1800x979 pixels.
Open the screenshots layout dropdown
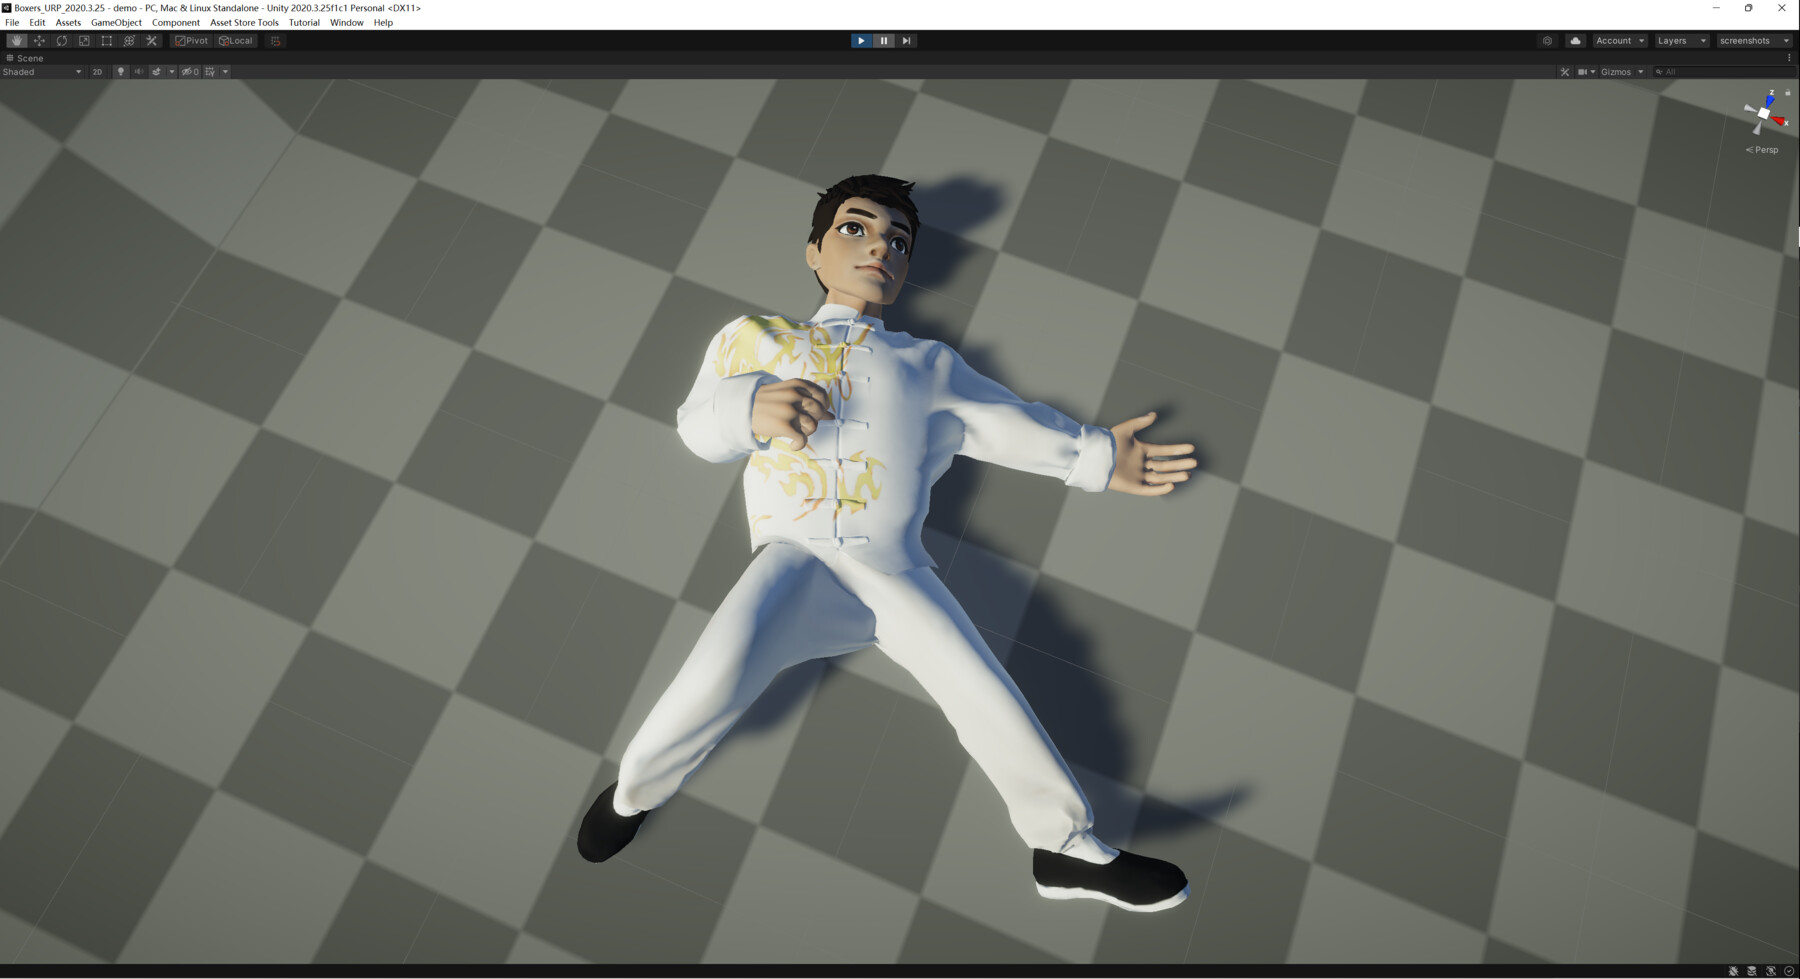coord(1754,41)
